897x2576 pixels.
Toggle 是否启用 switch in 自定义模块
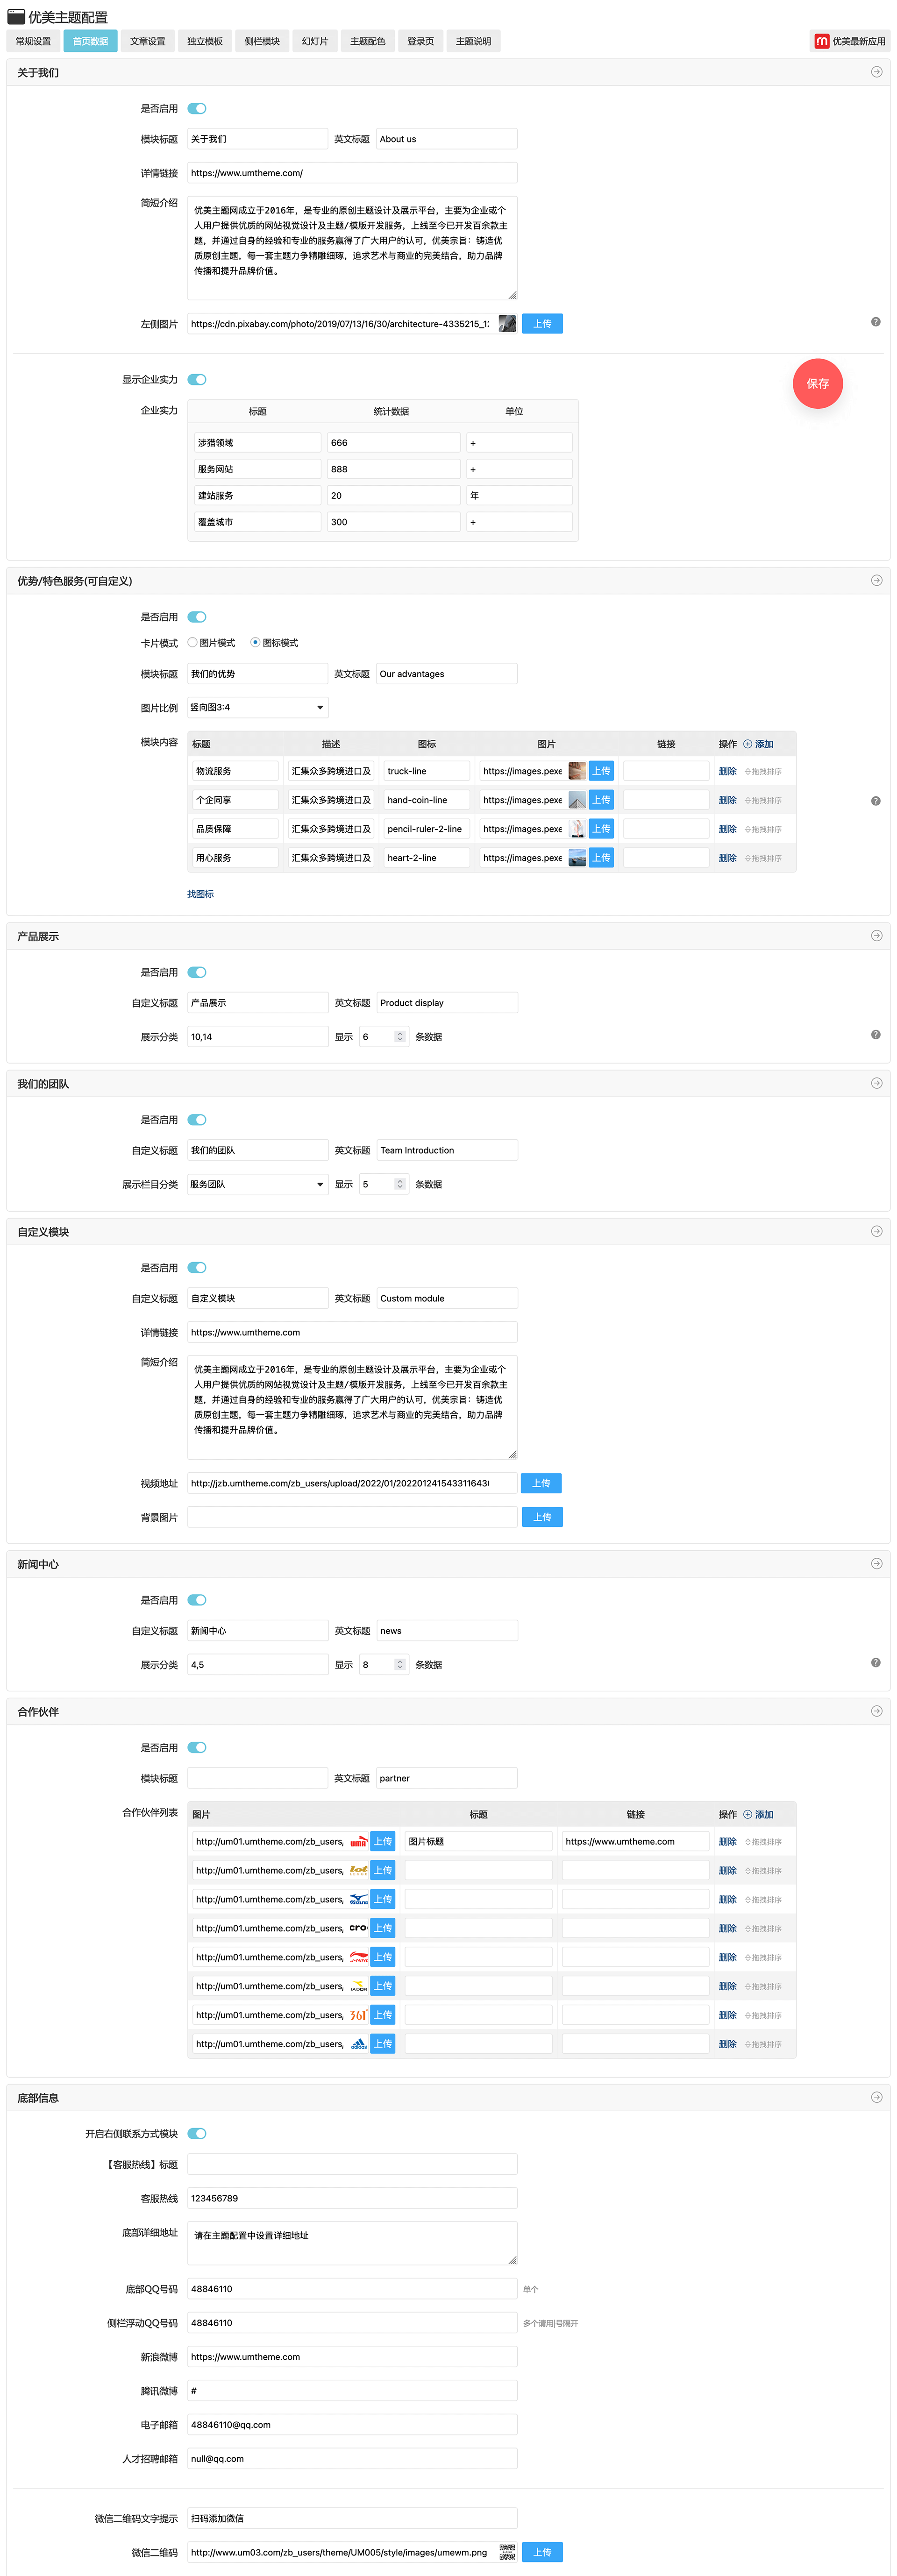(197, 1268)
